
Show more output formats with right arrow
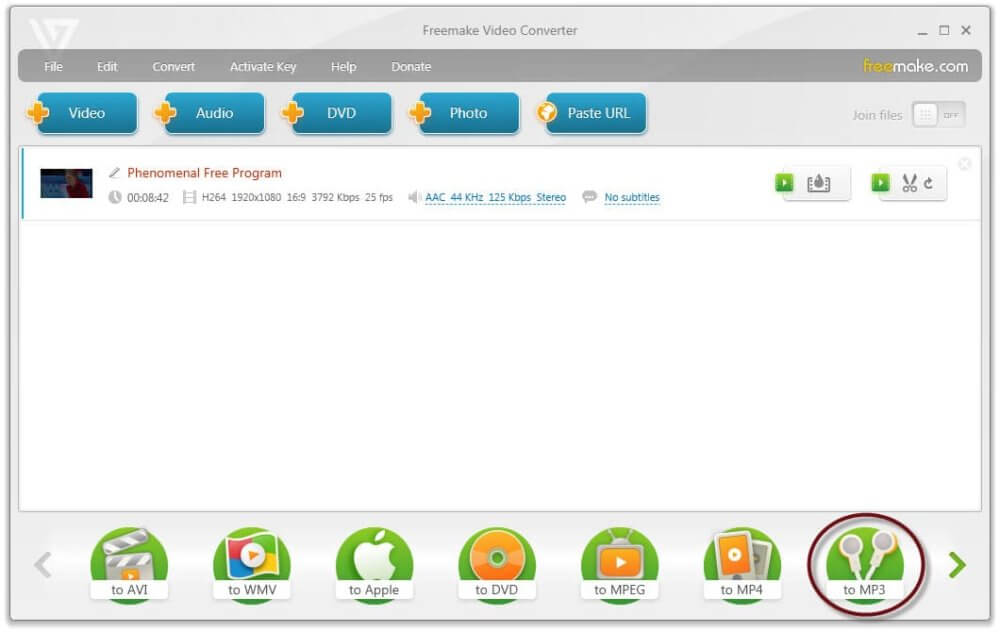coord(957,565)
